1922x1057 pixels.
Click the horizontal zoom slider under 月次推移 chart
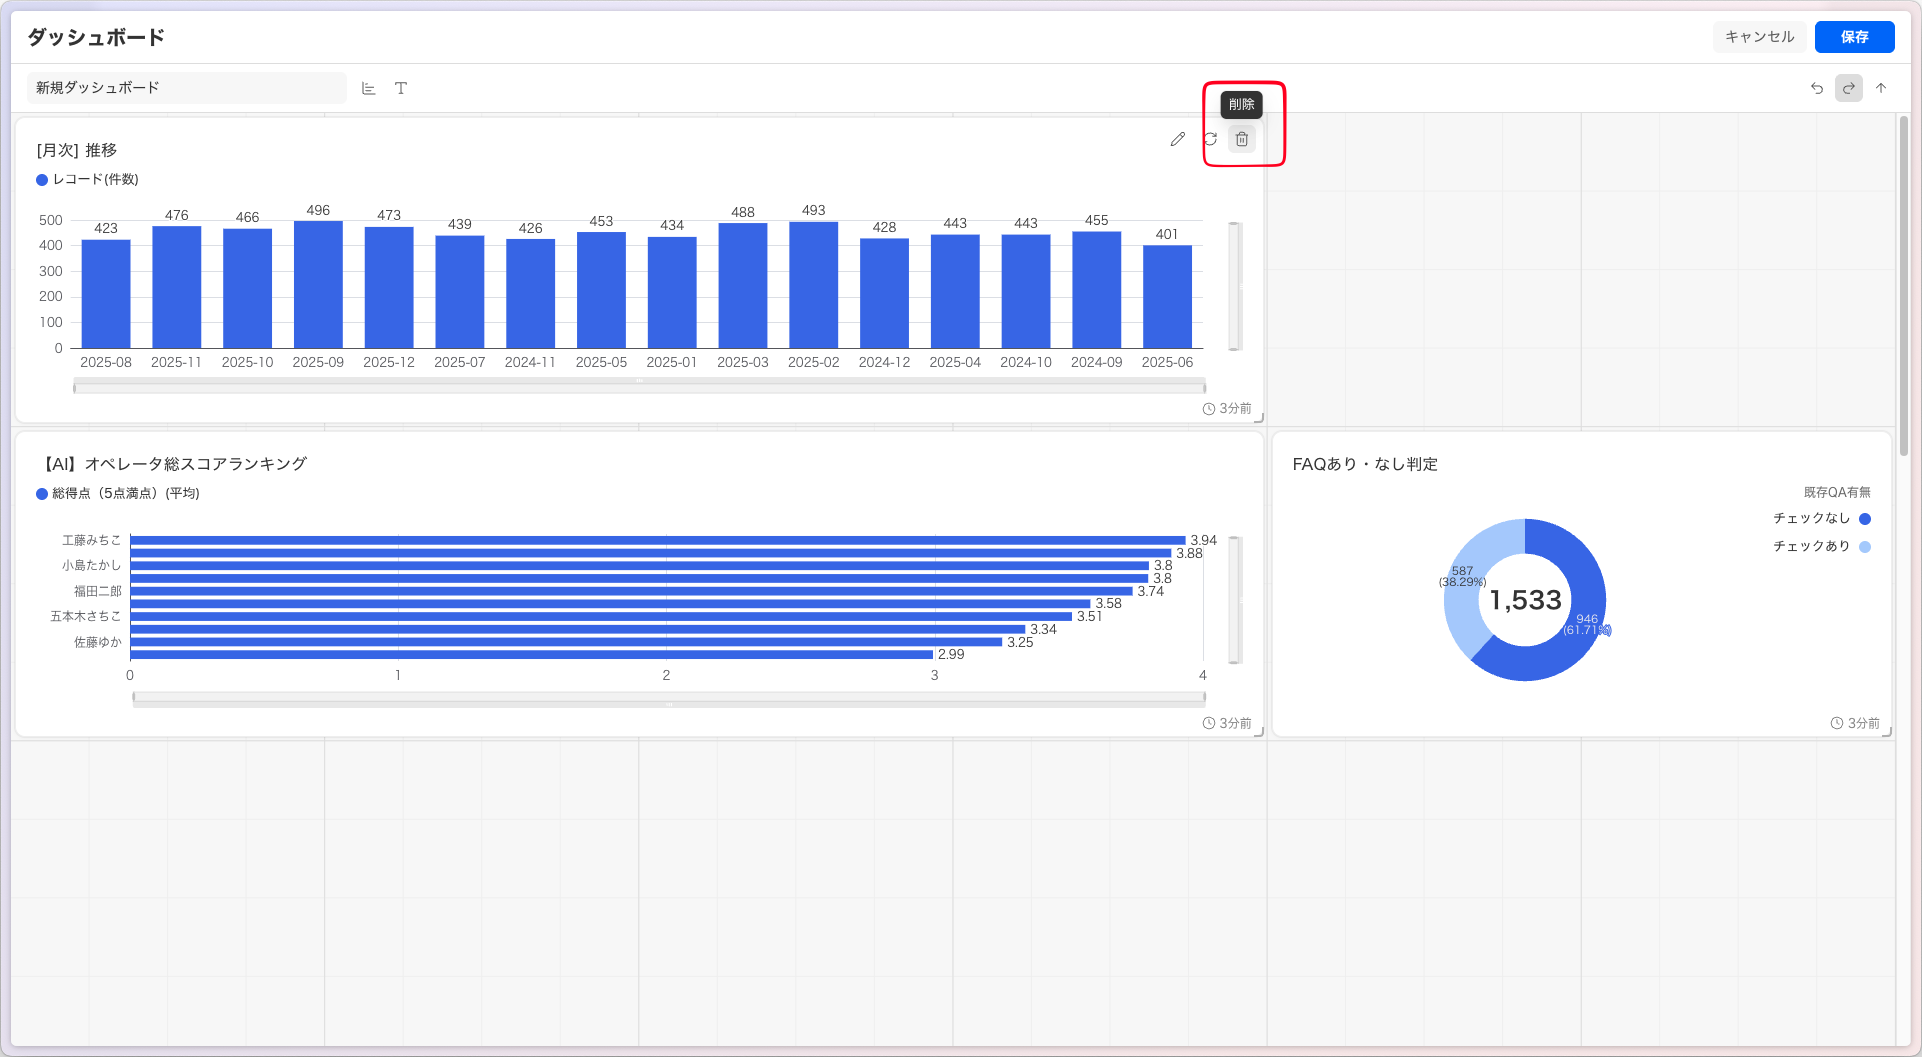click(639, 387)
